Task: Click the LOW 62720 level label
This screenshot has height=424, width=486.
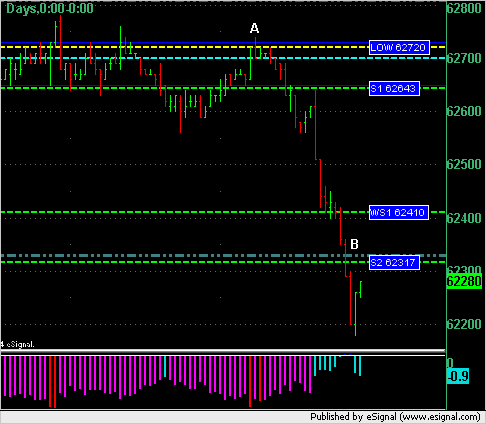Action: pos(399,48)
